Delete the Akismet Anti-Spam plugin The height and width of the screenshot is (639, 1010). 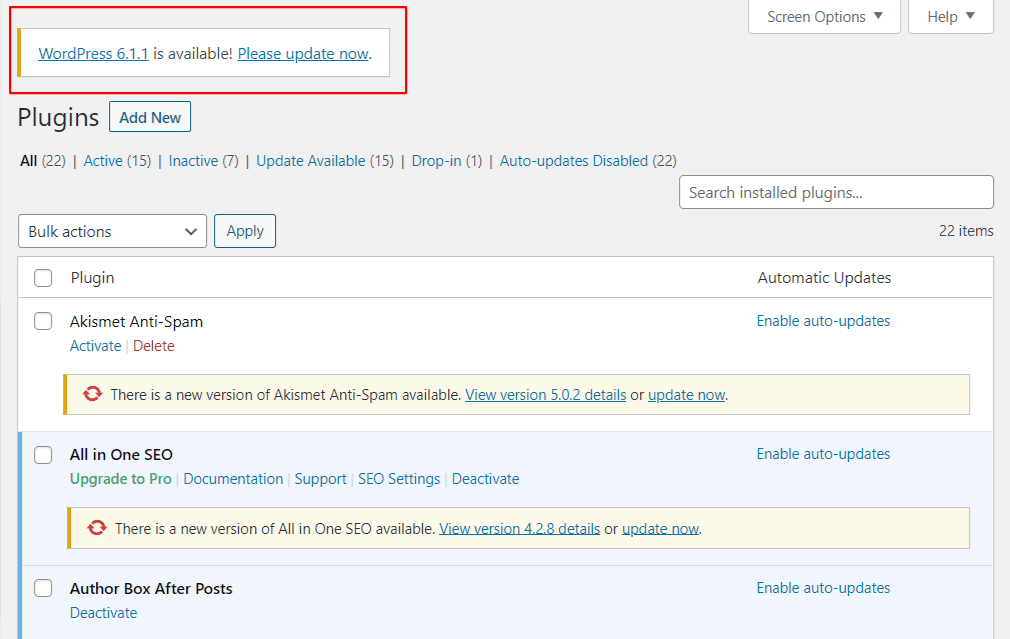(154, 346)
